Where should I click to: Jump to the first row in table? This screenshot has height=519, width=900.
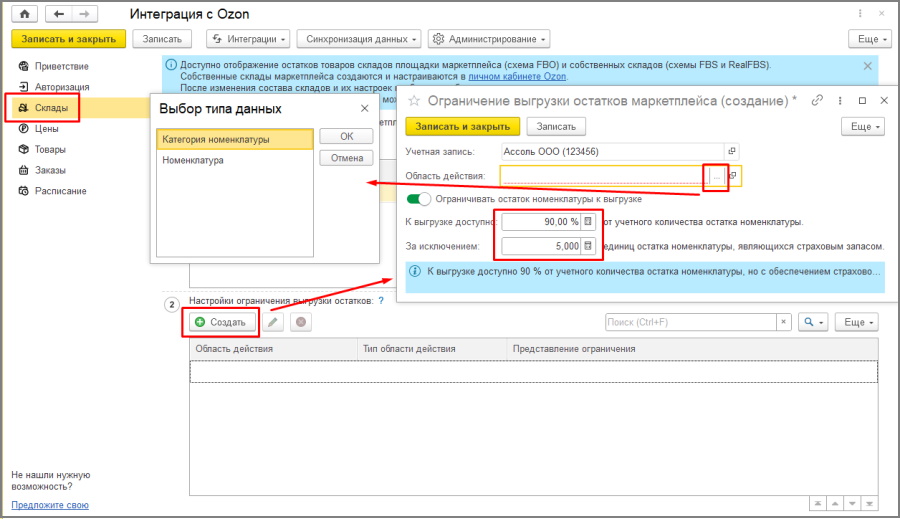tap(817, 503)
